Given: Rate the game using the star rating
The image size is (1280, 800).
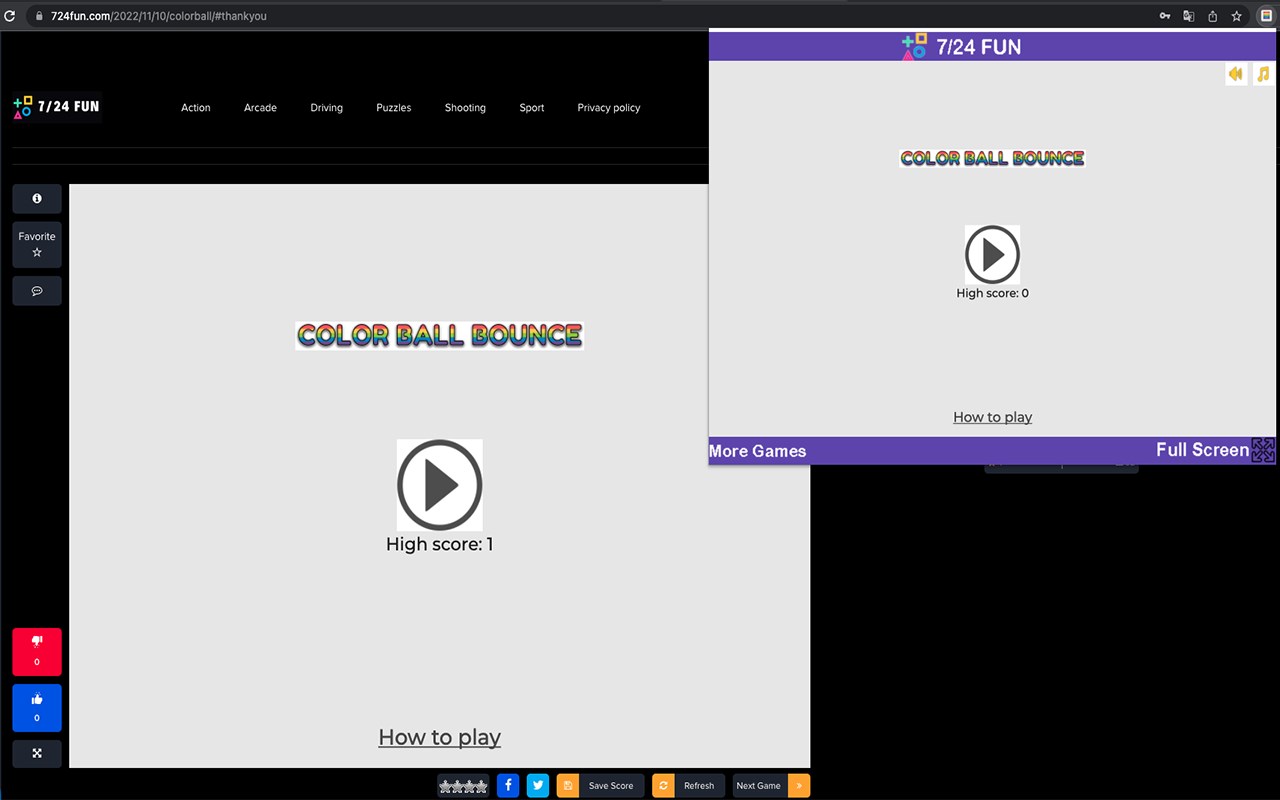Looking at the screenshot, I should [x=463, y=786].
